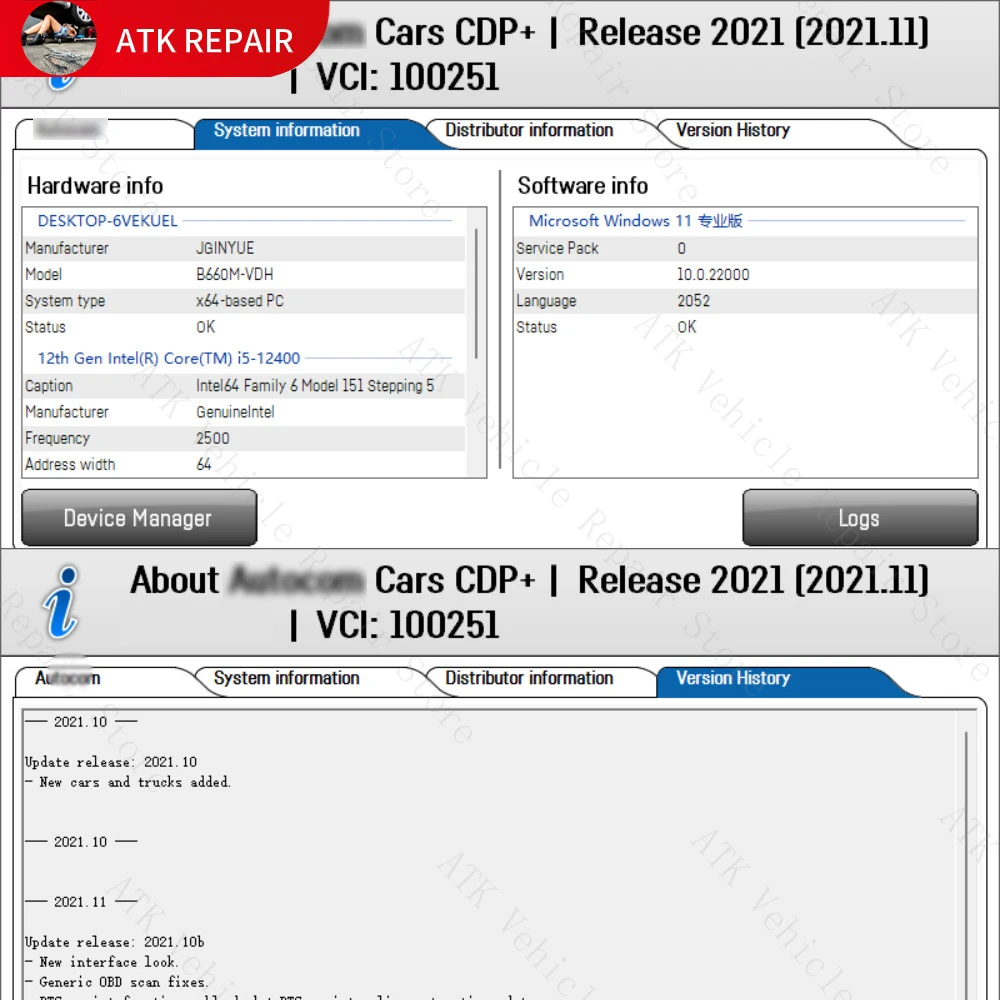This screenshot has width=1000, height=1000.
Task: Select the Model B660M-VDH row
Action: (245, 275)
